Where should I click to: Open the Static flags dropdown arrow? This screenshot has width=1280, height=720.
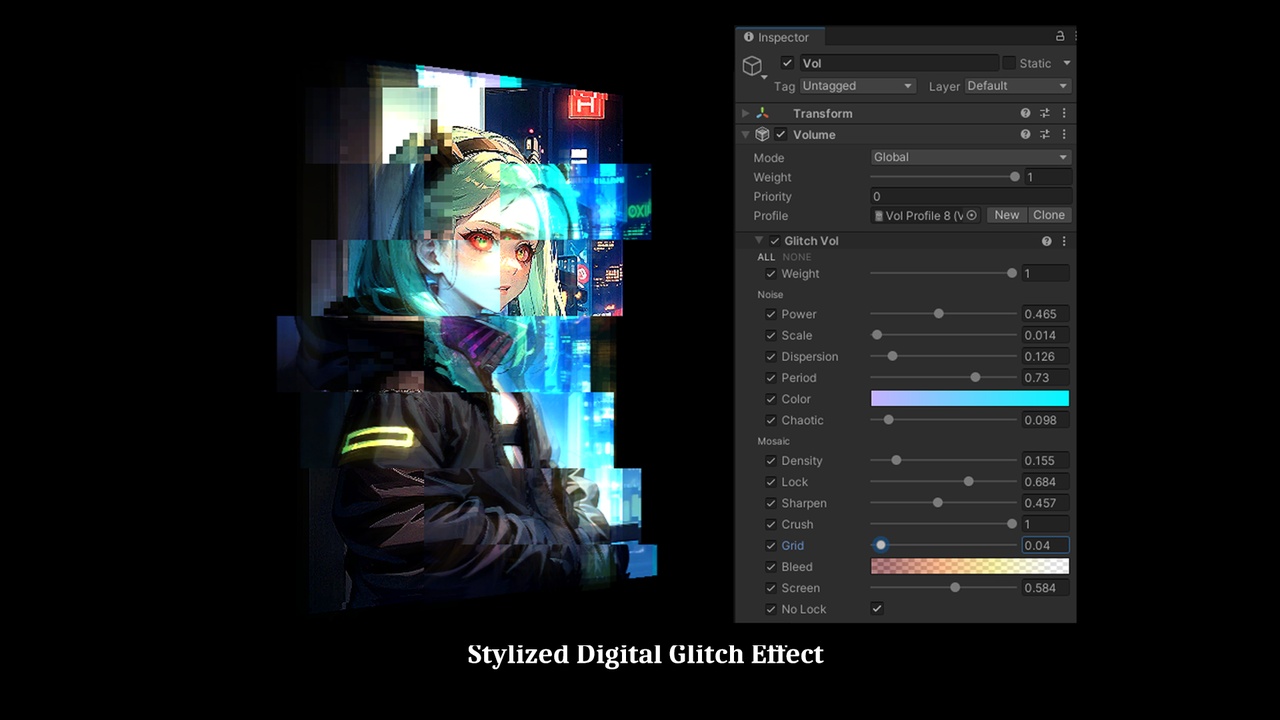[x=1067, y=63]
